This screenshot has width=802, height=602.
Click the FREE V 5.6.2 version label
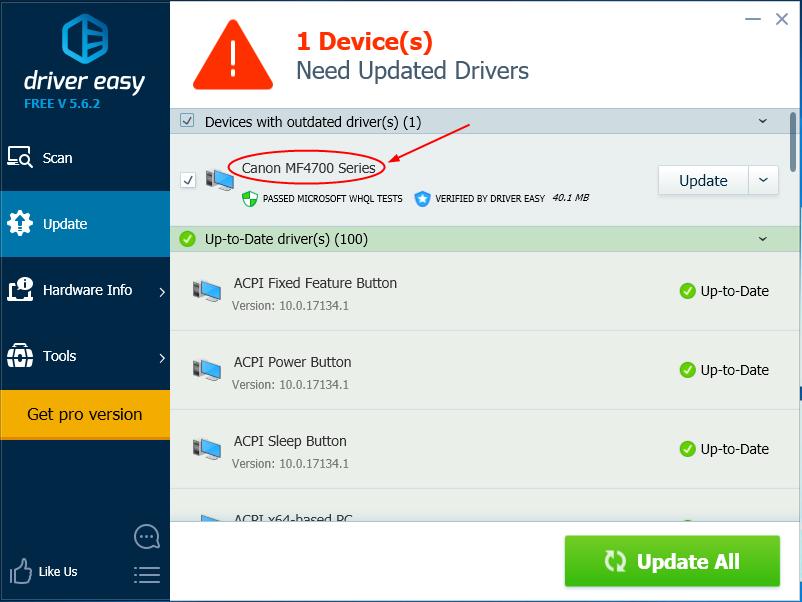62,104
